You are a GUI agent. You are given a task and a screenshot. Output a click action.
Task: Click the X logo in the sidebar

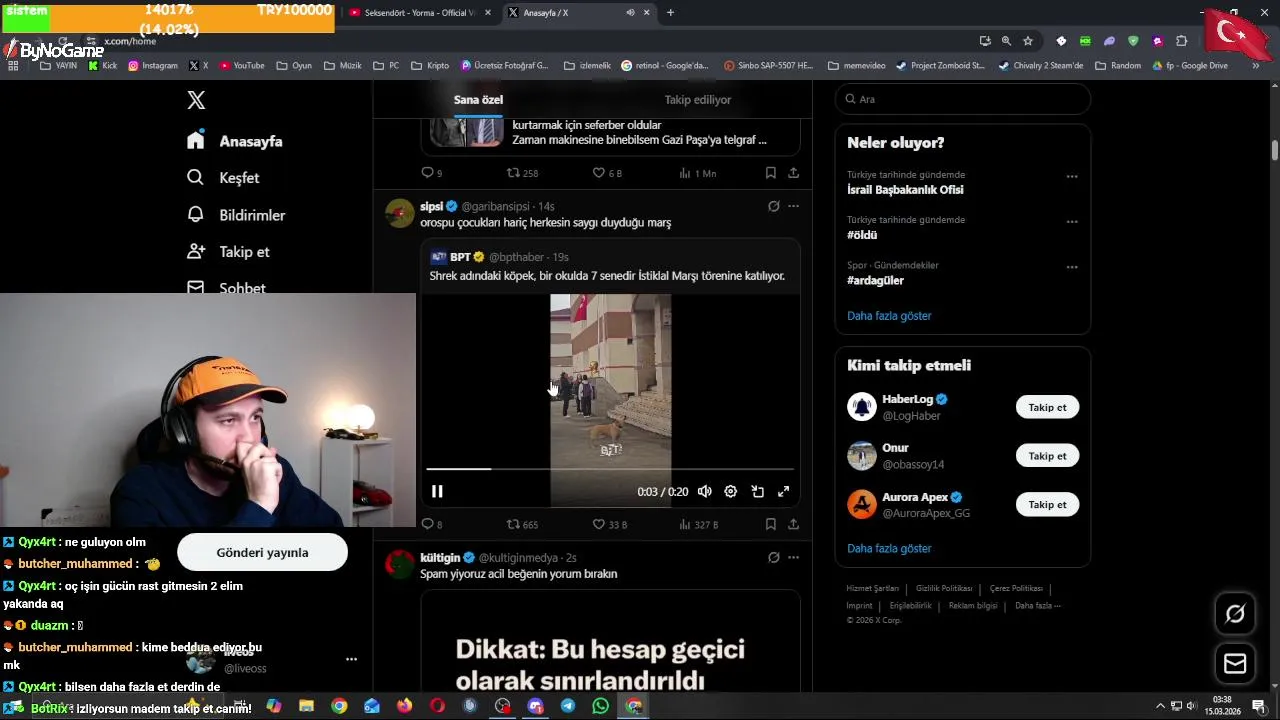pos(196,100)
